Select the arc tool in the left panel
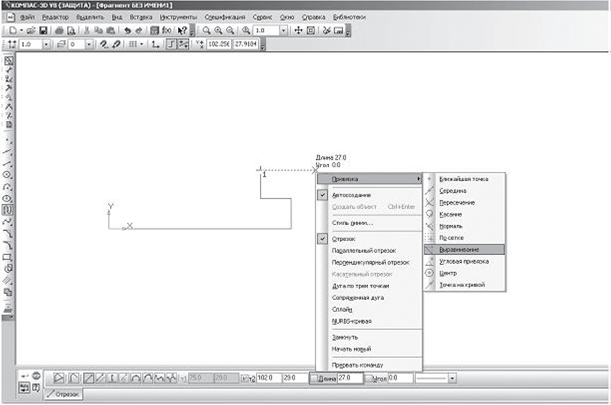This screenshot has width=611, height=405. [x=8, y=187]
